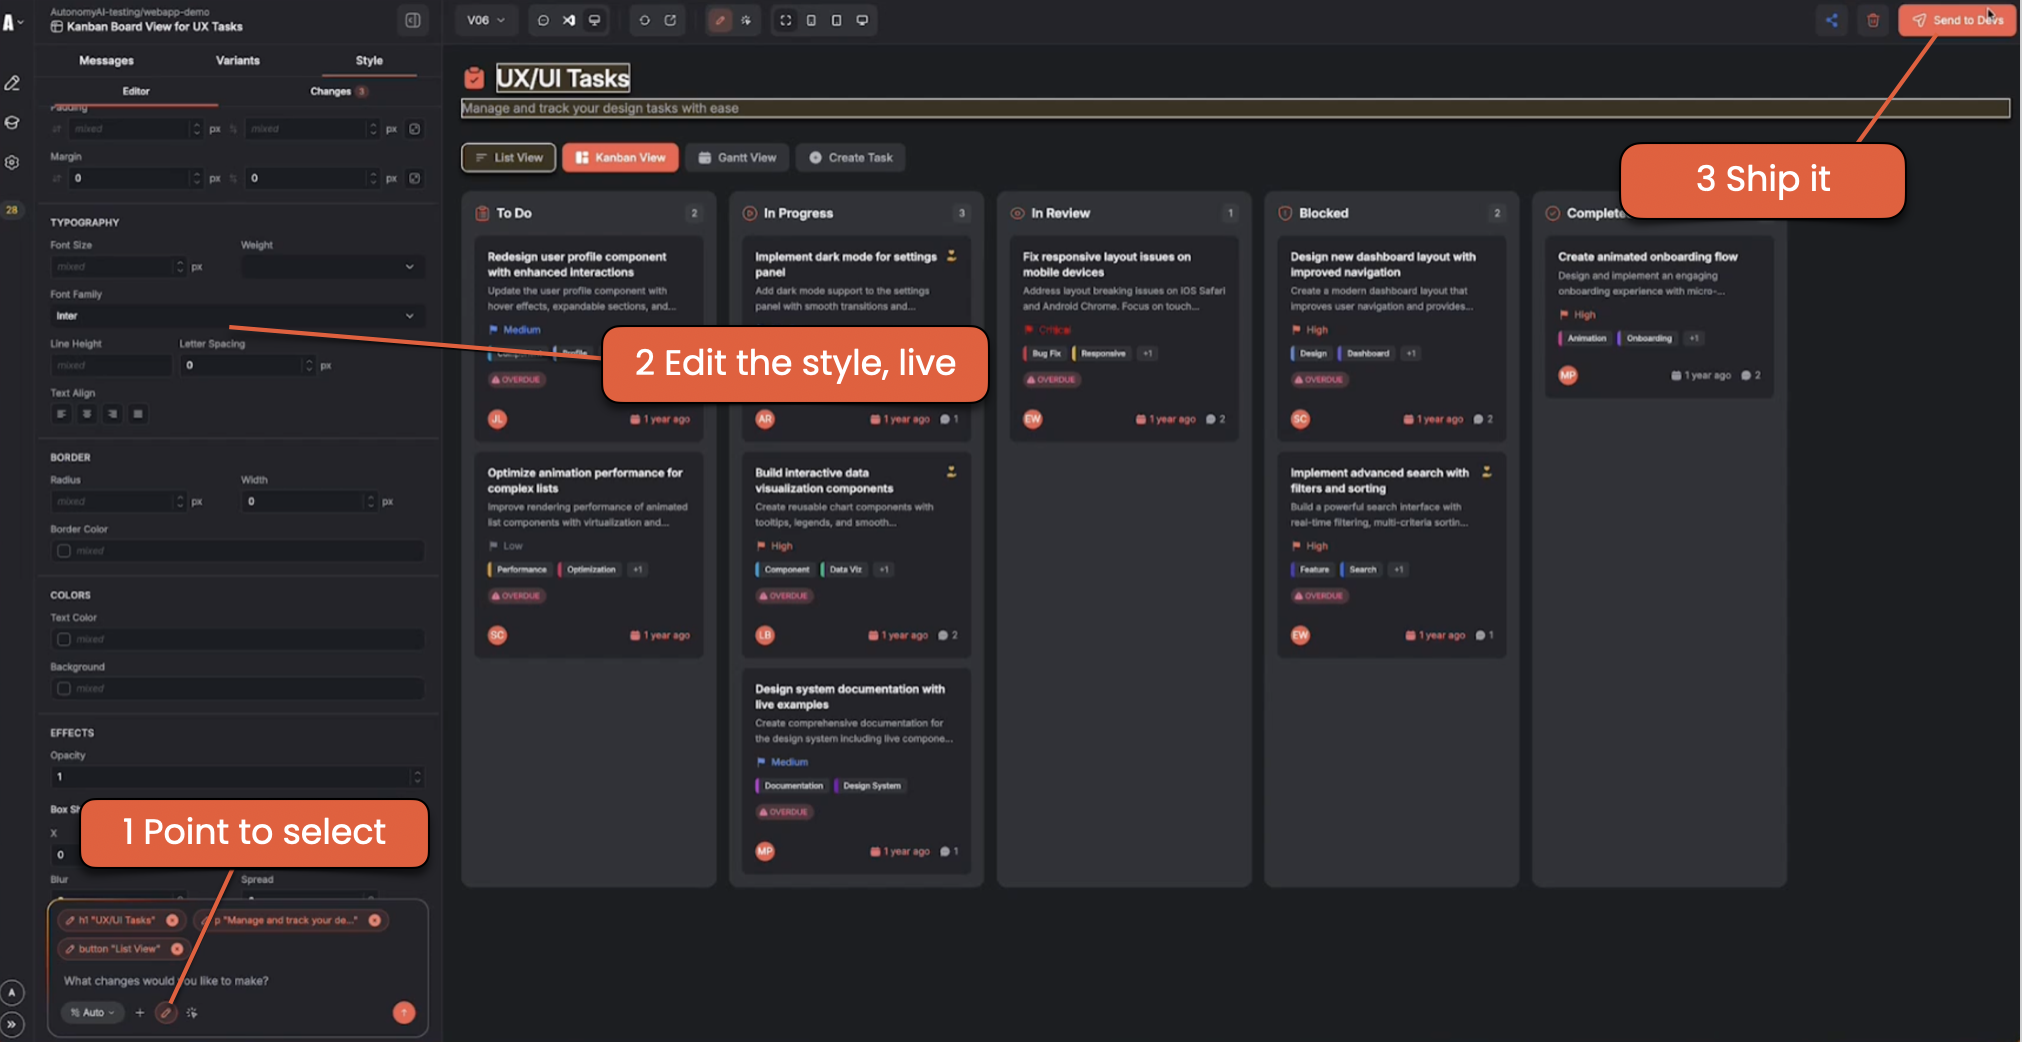
Task: Open the Editor sub-tab
Action: (136, 91)
